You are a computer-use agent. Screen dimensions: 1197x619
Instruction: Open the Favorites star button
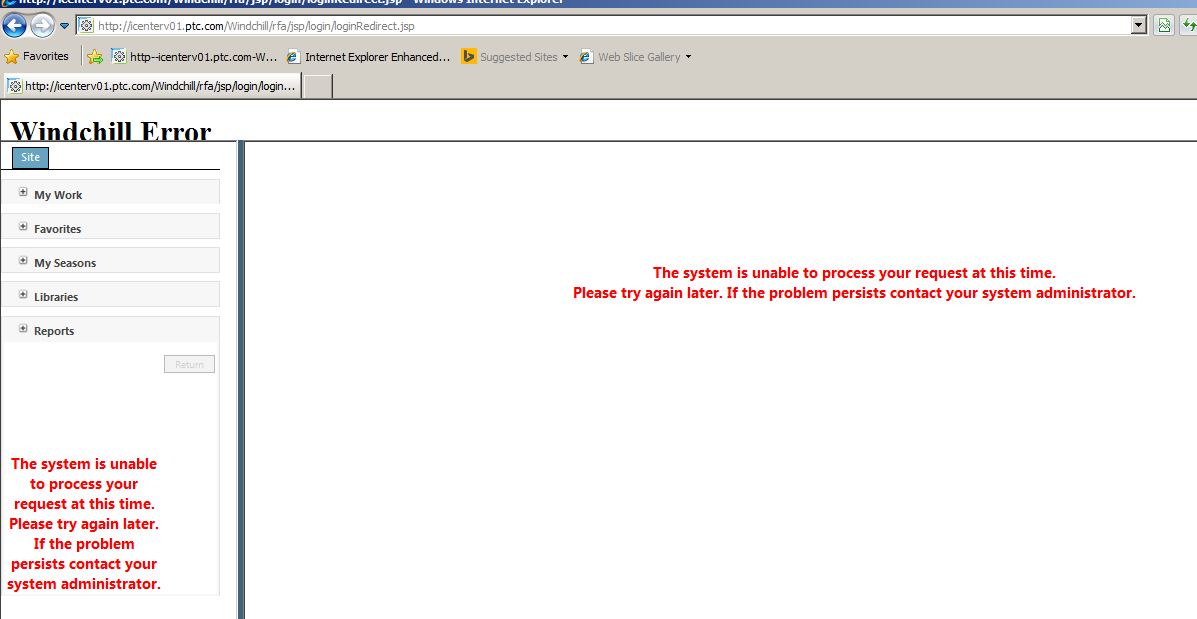point(37,56)
